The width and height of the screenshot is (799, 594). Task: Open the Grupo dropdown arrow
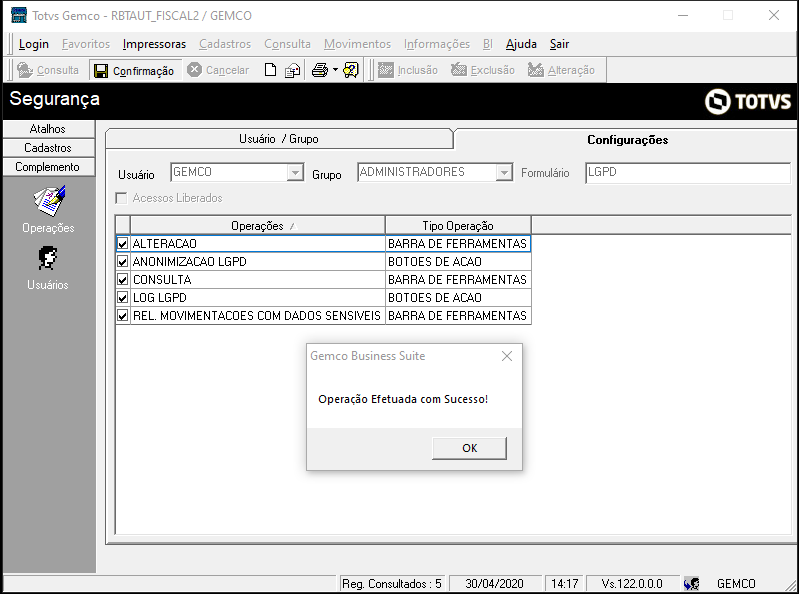504,173
